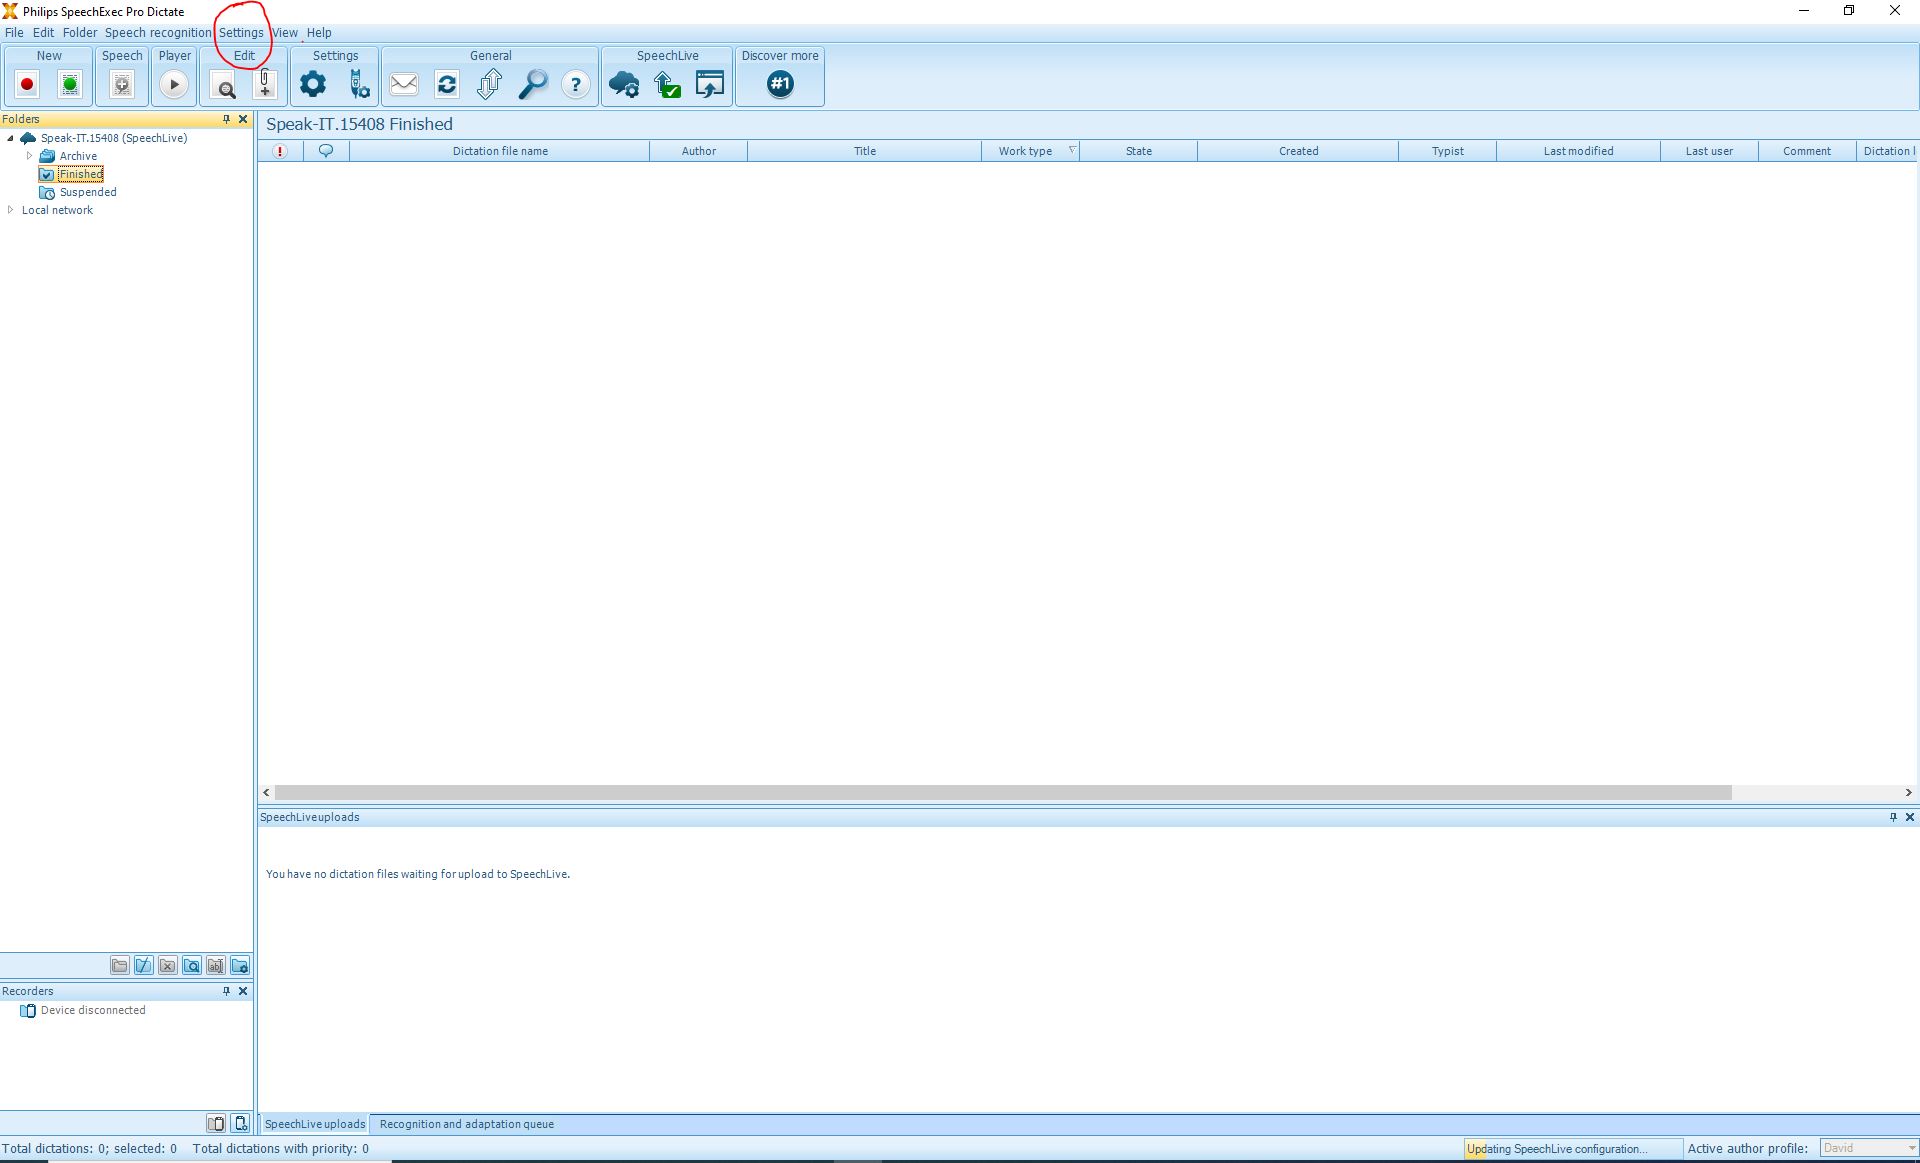Switch to Recognition and adaptation queue tab

466,1124
